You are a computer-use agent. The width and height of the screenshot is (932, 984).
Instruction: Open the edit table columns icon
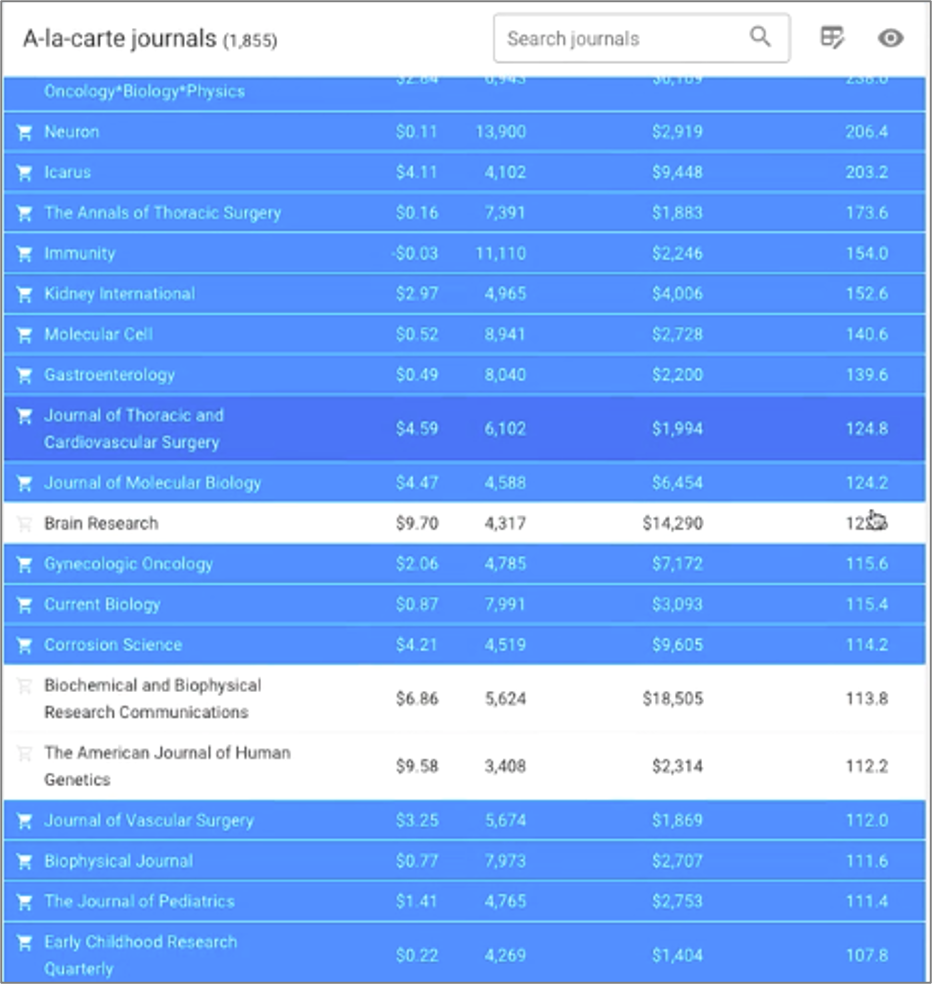pyautogui.click(x=832, y=38)
